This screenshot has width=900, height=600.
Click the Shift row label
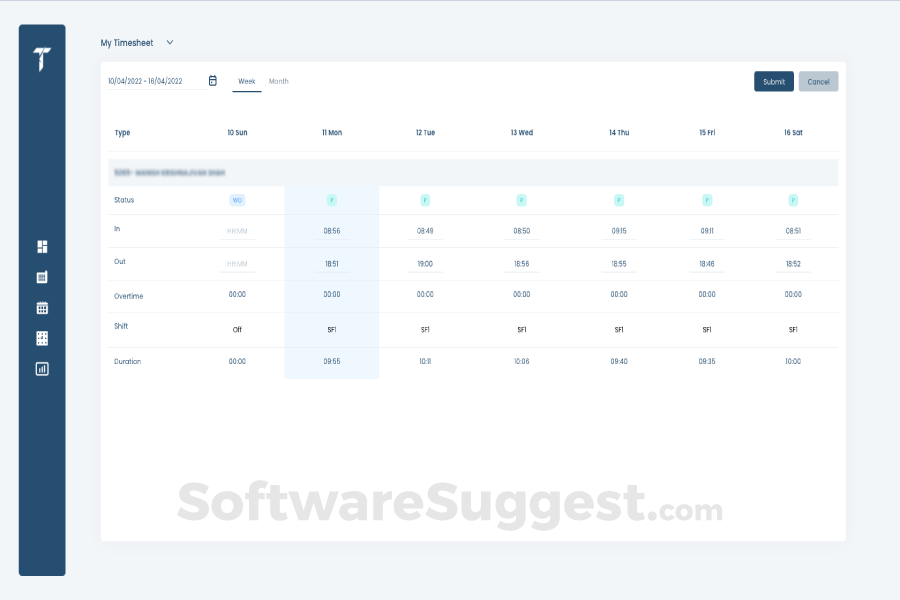point(121,326)
